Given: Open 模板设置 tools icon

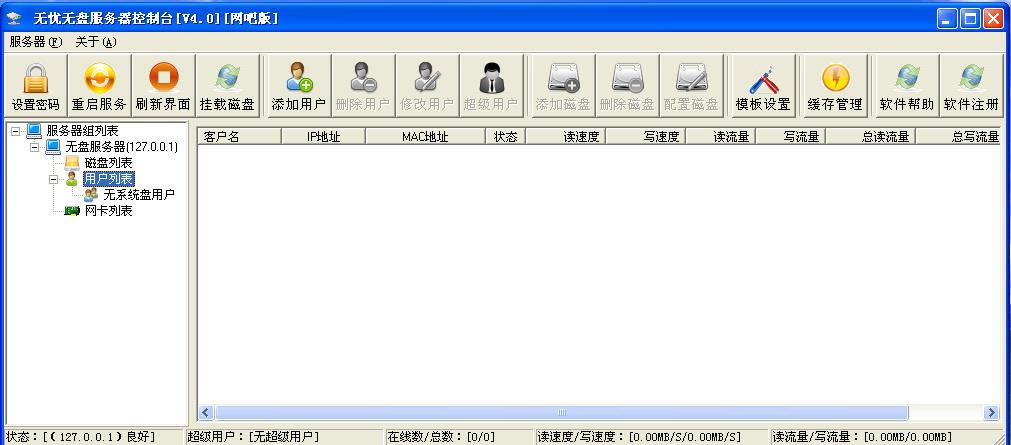Looking at the screenshot, I should pos(763,78).
